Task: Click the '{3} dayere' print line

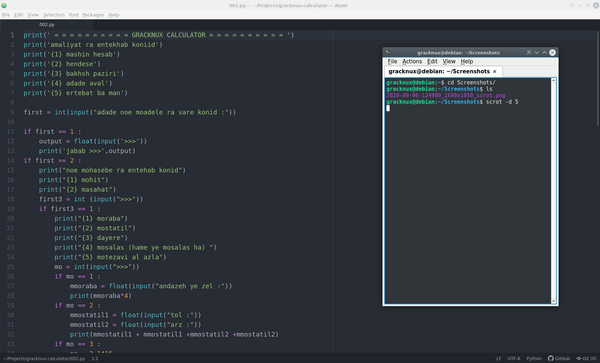Action: point(91,238)
